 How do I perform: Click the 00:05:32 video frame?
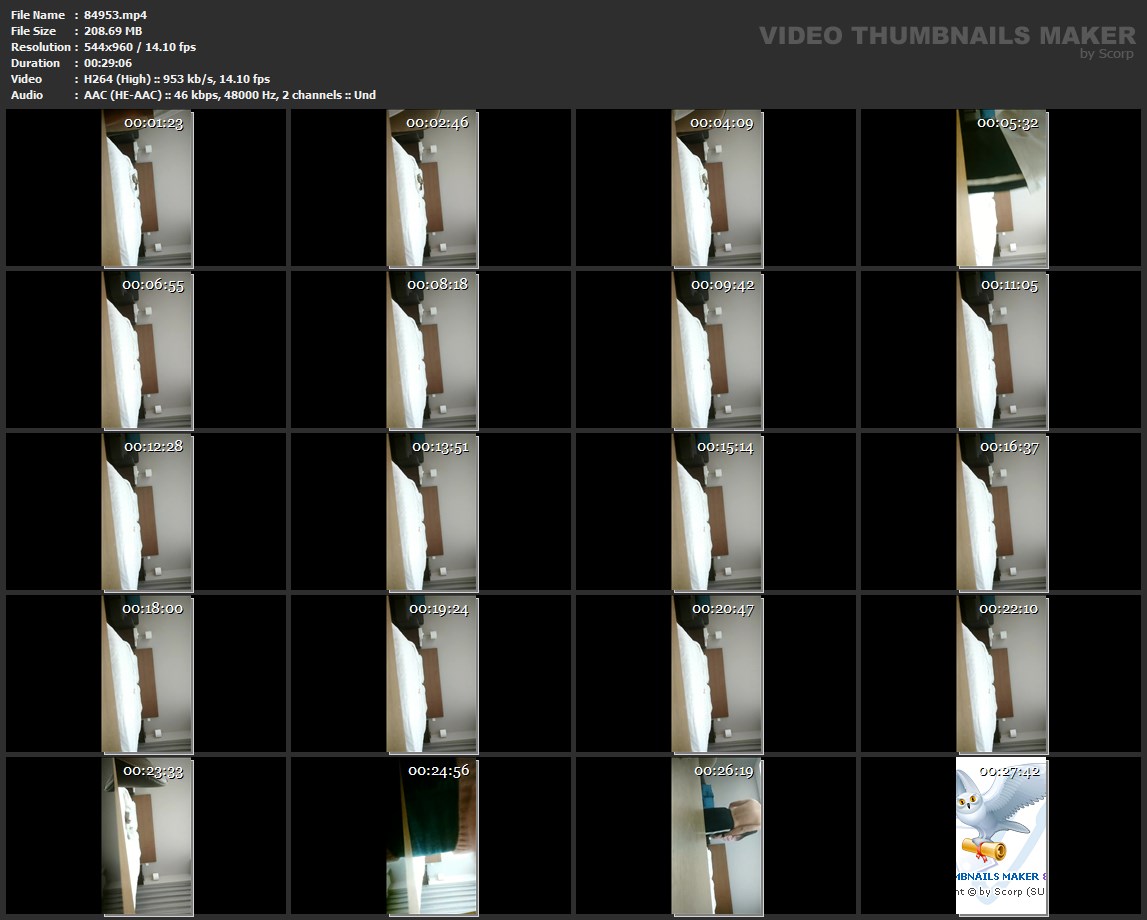tap(1001, 189)
